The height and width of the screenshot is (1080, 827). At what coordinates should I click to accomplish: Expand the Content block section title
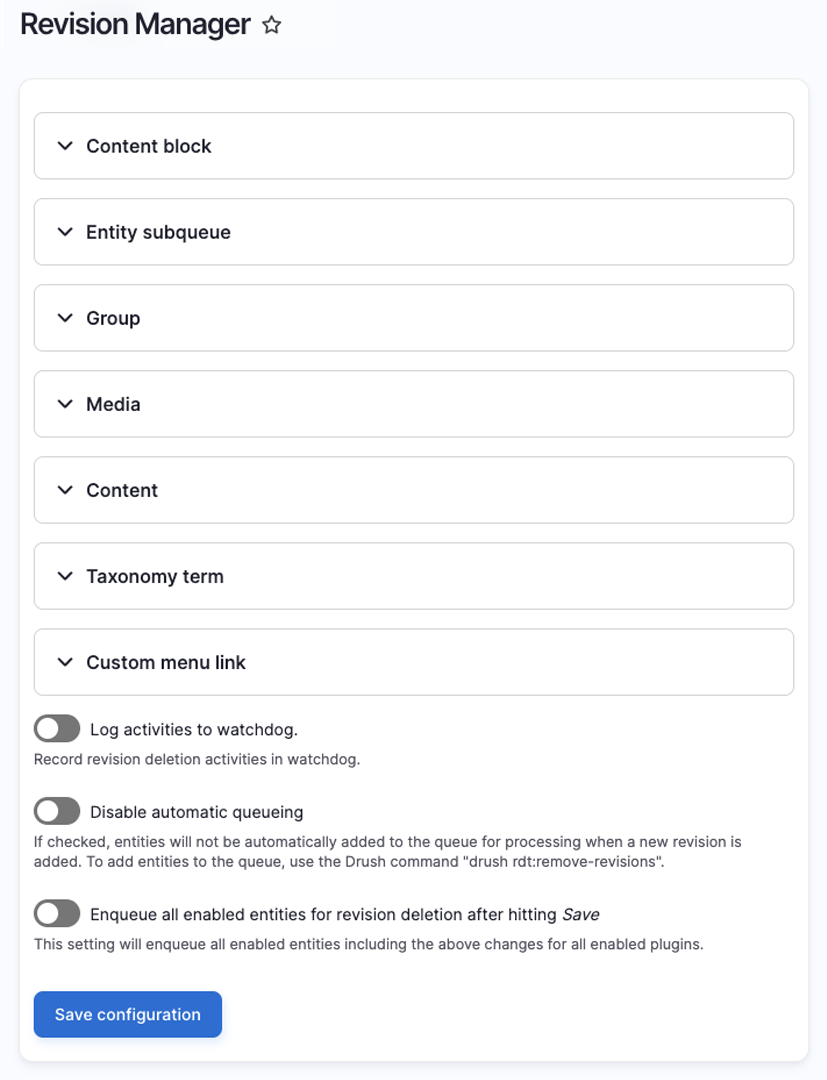pos(149,146)
